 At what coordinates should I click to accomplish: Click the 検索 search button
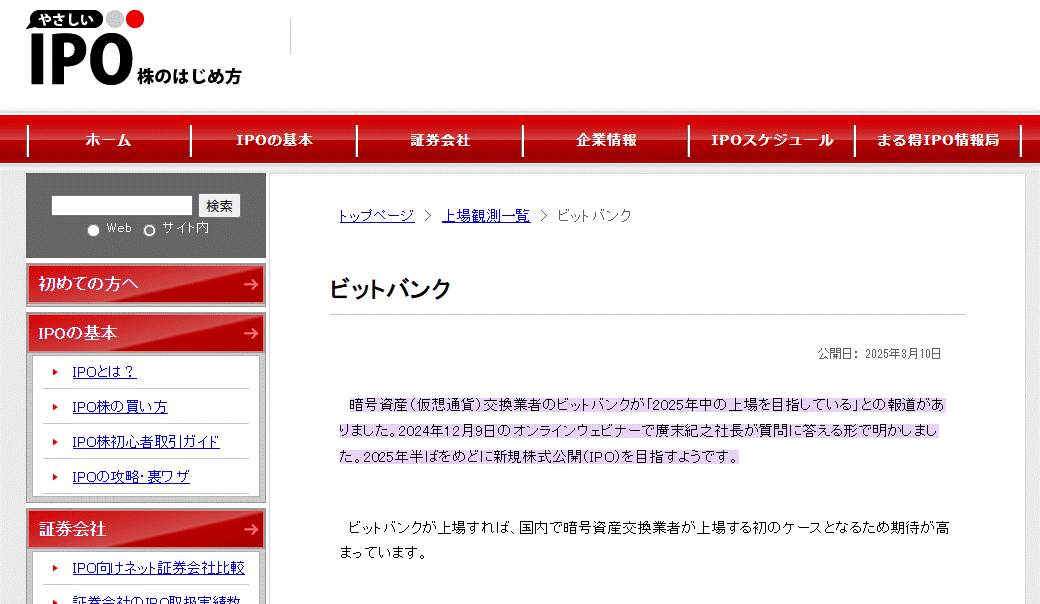[x=219, y=205]
